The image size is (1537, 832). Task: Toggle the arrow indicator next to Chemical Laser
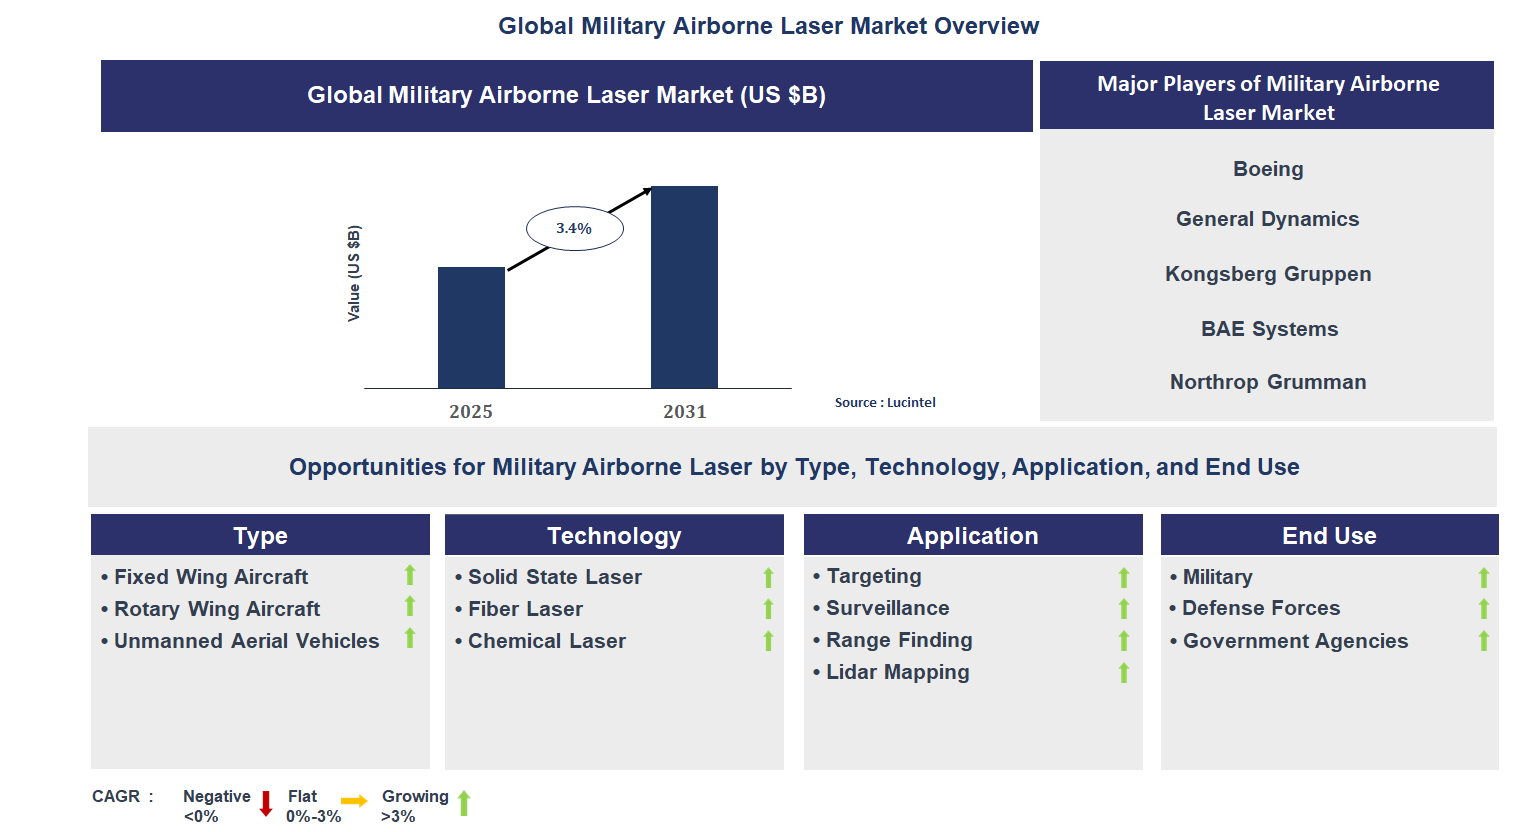(767, 641)
